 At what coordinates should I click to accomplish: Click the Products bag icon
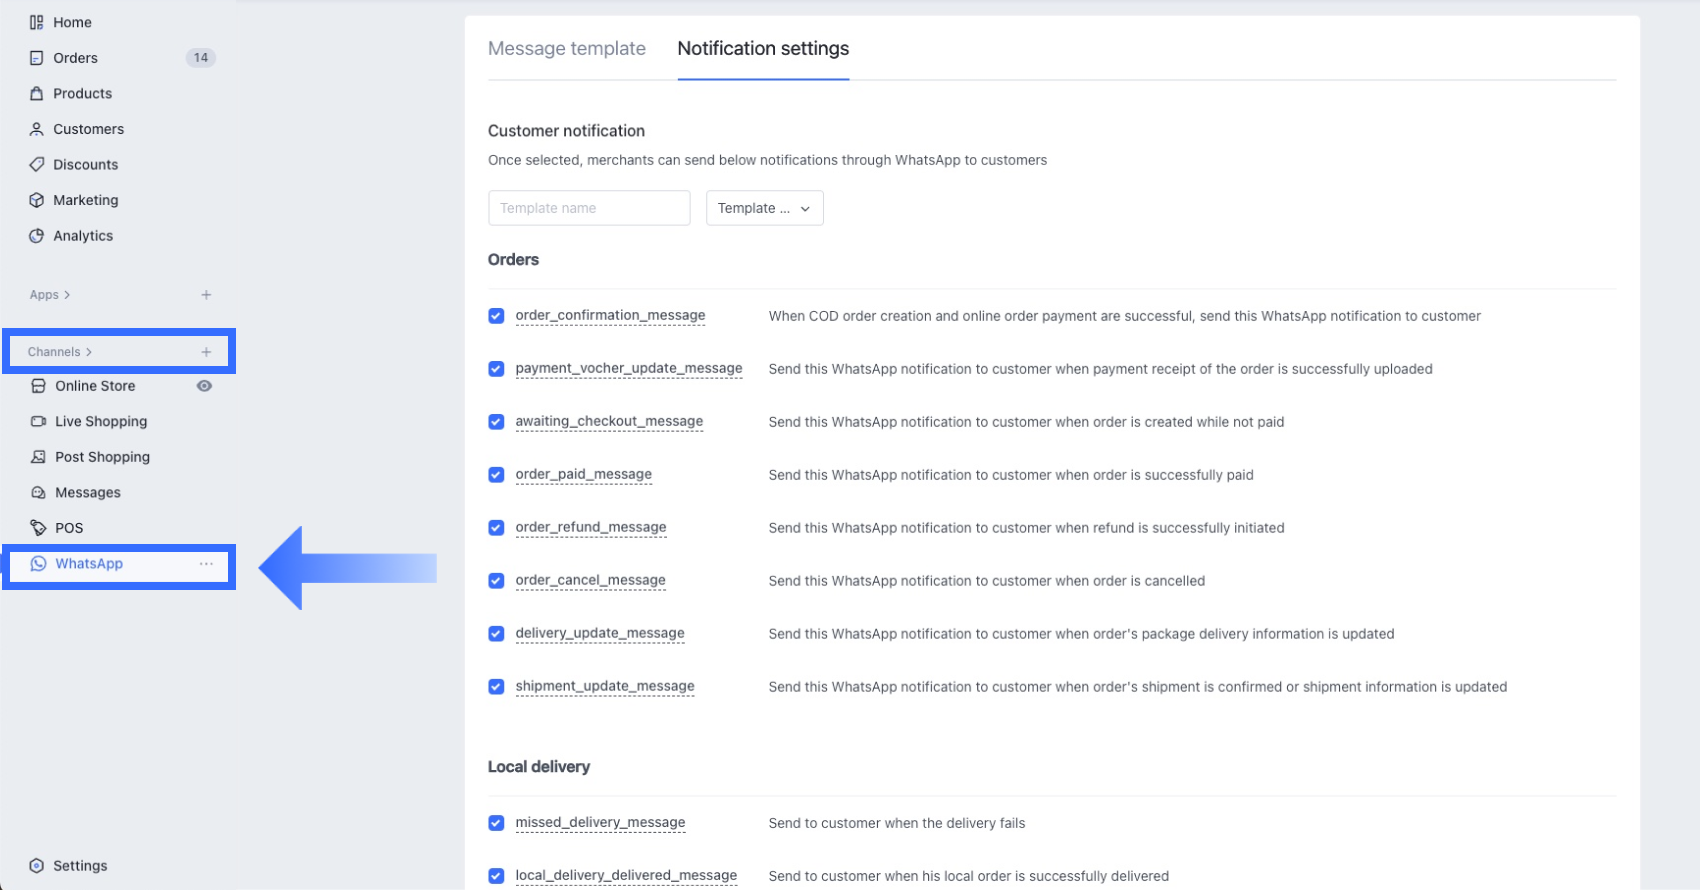point(37,93)
